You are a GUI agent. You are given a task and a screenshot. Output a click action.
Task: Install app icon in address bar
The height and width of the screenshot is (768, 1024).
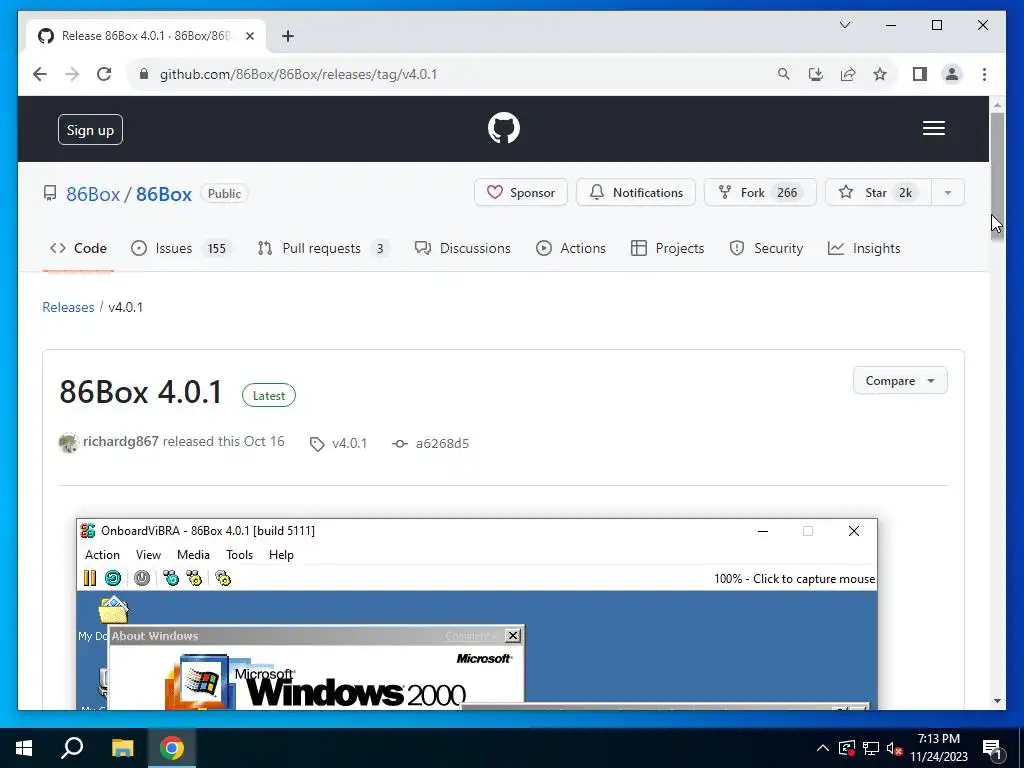tap(816, 74)
